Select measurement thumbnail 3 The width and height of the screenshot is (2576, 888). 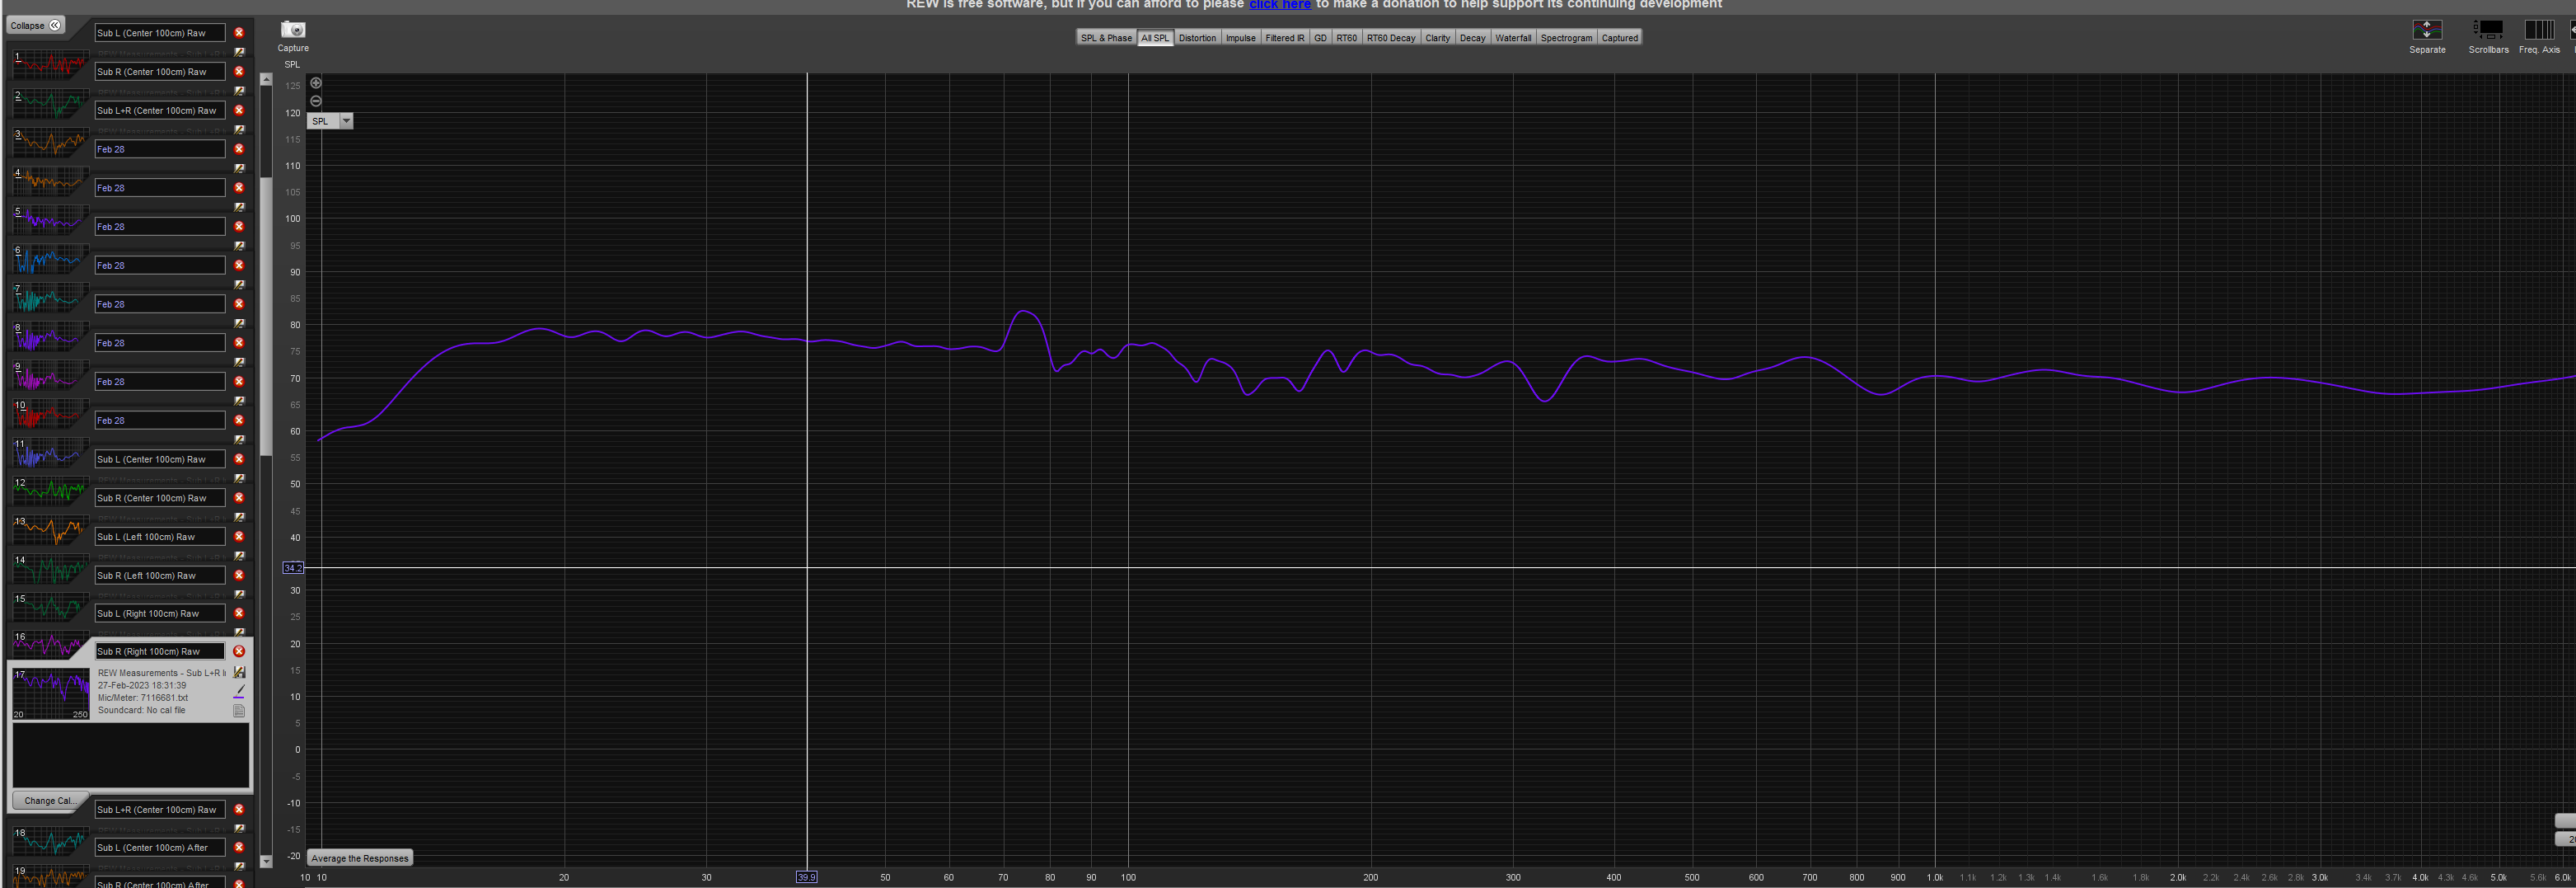tap(50, 142)
